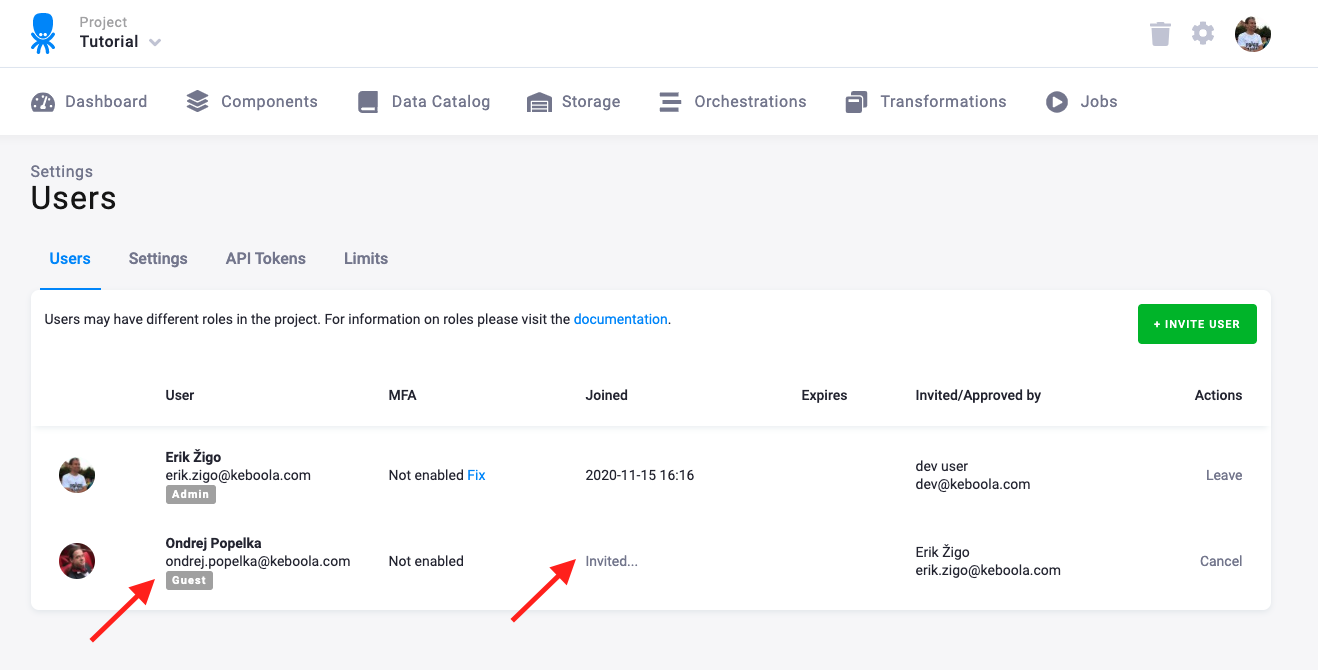Click the Invited/Approved by column header
Image resolution: width=1318 pixels, height=670 pixels.
click(x=978, y=395)
